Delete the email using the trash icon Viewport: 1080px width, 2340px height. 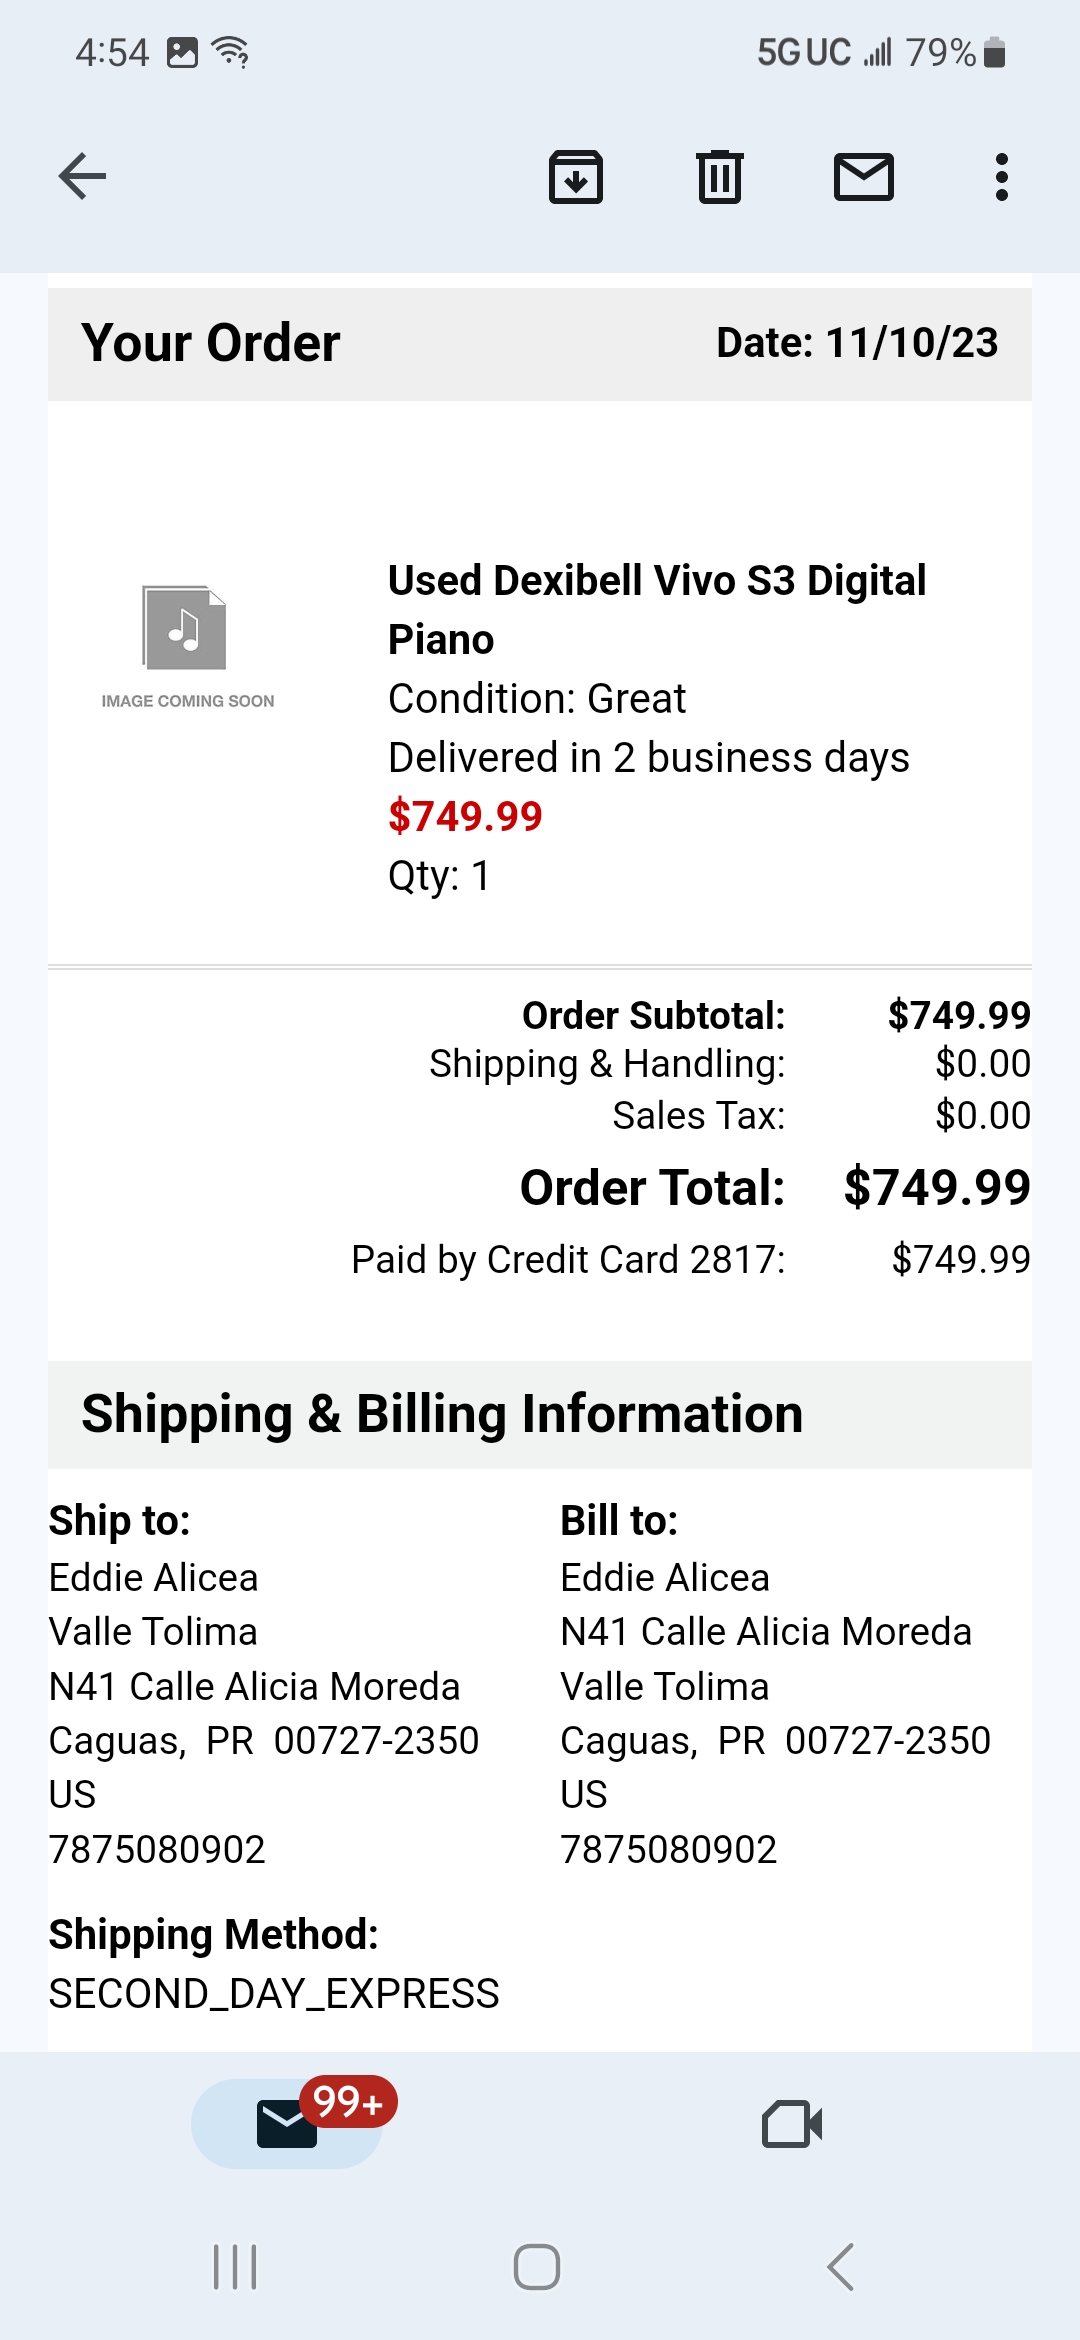[719, 177]
